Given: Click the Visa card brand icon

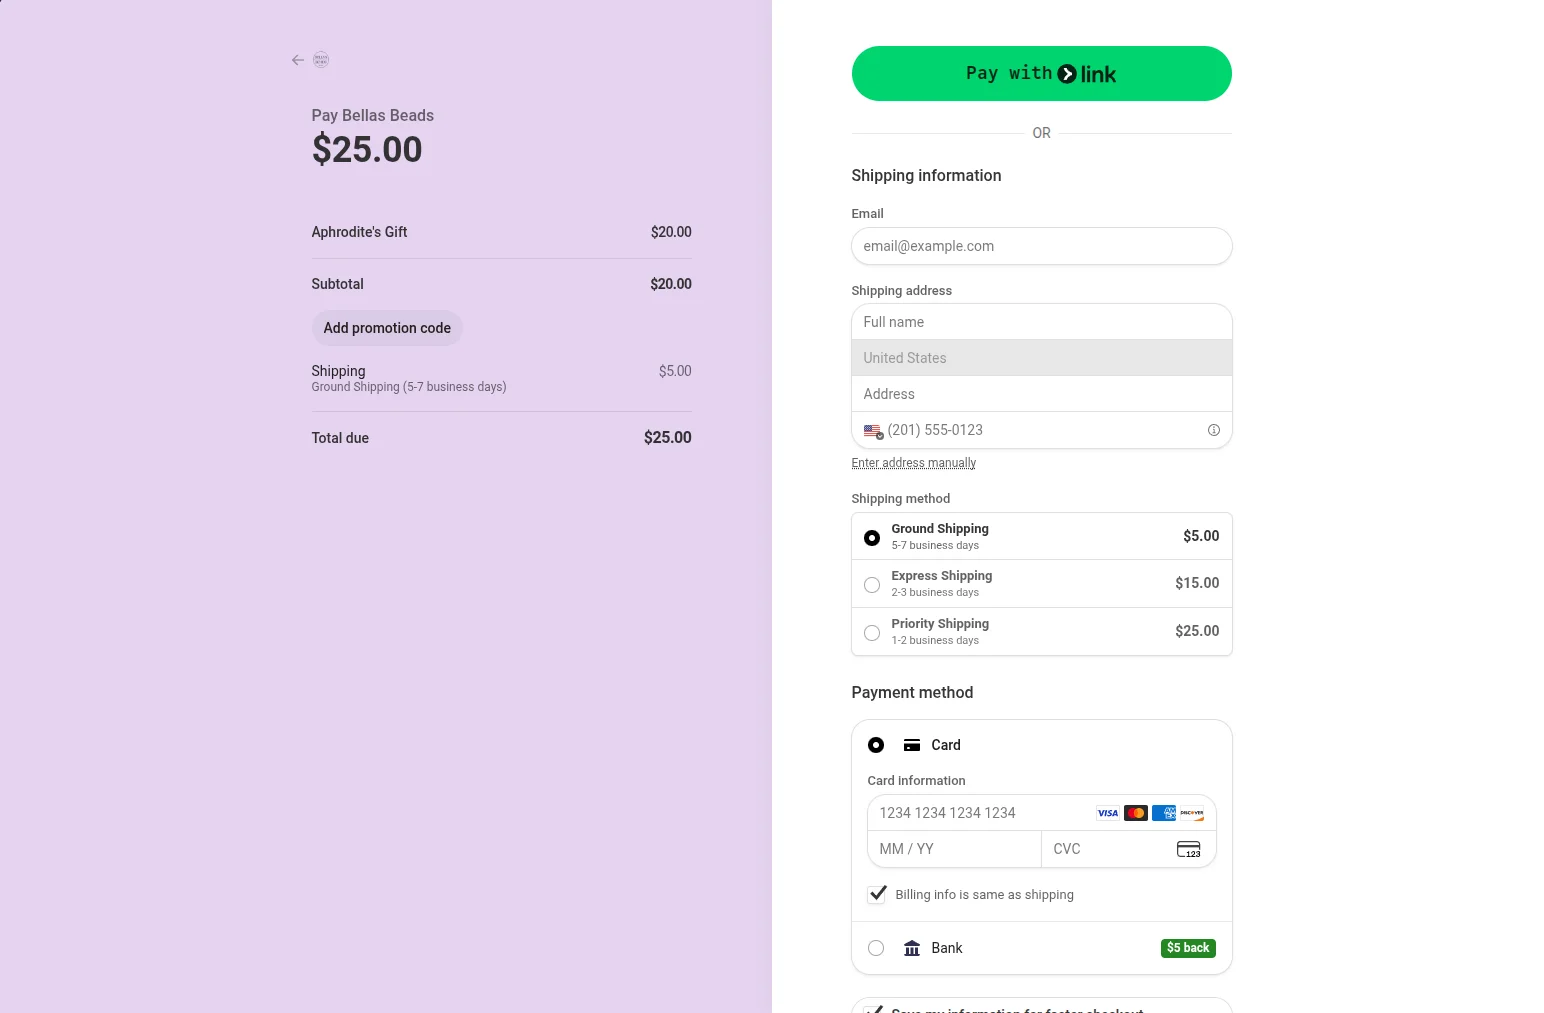Looking at the screenshot, I should 1107,813.
